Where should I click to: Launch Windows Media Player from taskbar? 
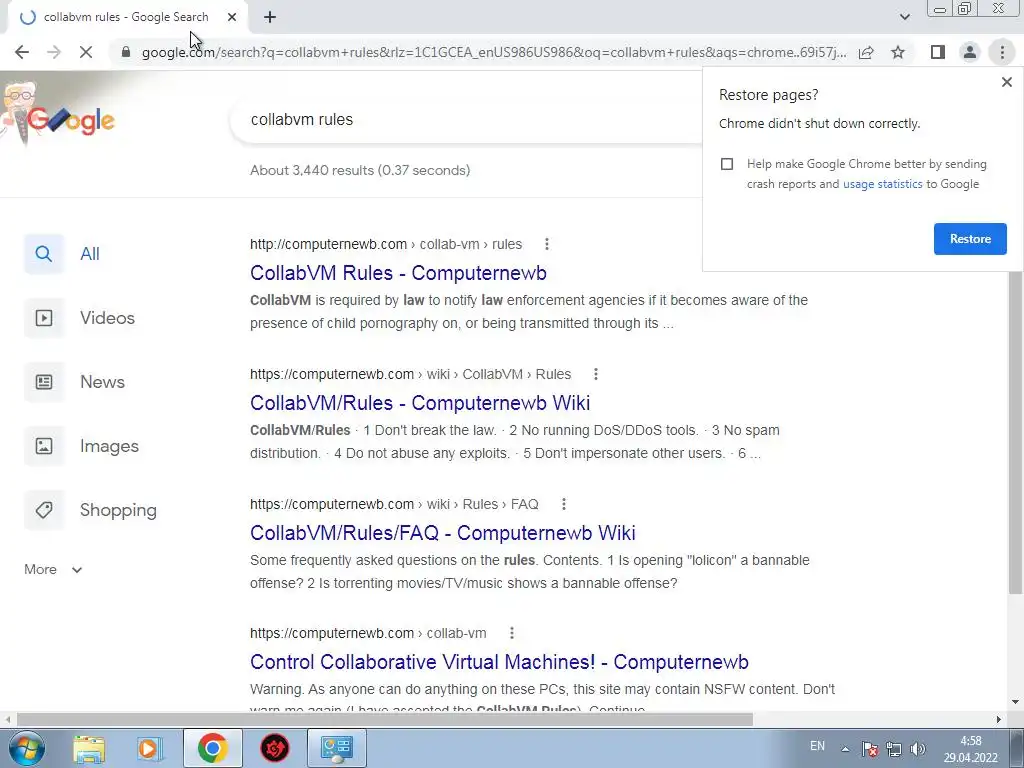click(x=150, y=748)
